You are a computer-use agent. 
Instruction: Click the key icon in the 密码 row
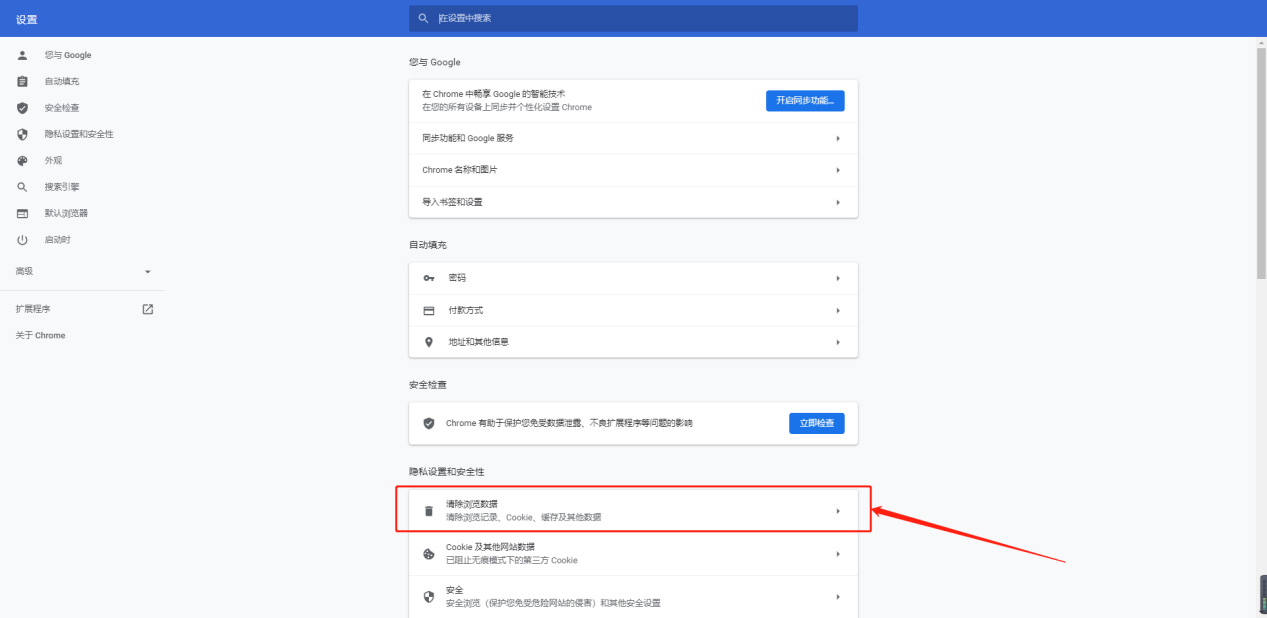click(429, 278)
